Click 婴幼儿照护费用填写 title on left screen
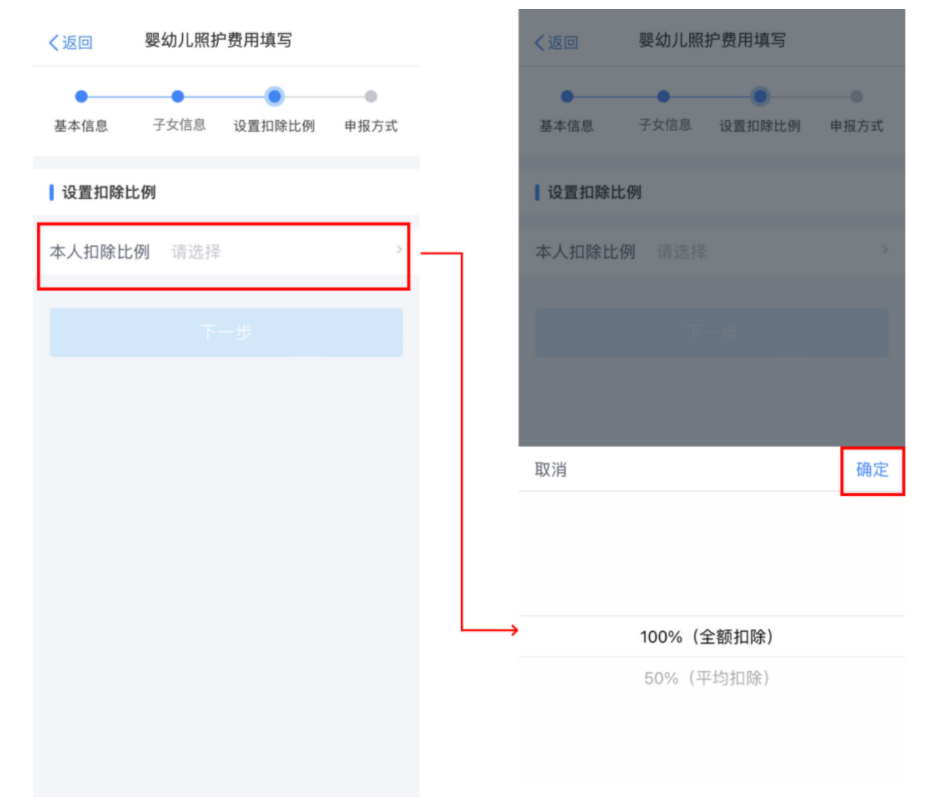 click(x=218, y=40)
